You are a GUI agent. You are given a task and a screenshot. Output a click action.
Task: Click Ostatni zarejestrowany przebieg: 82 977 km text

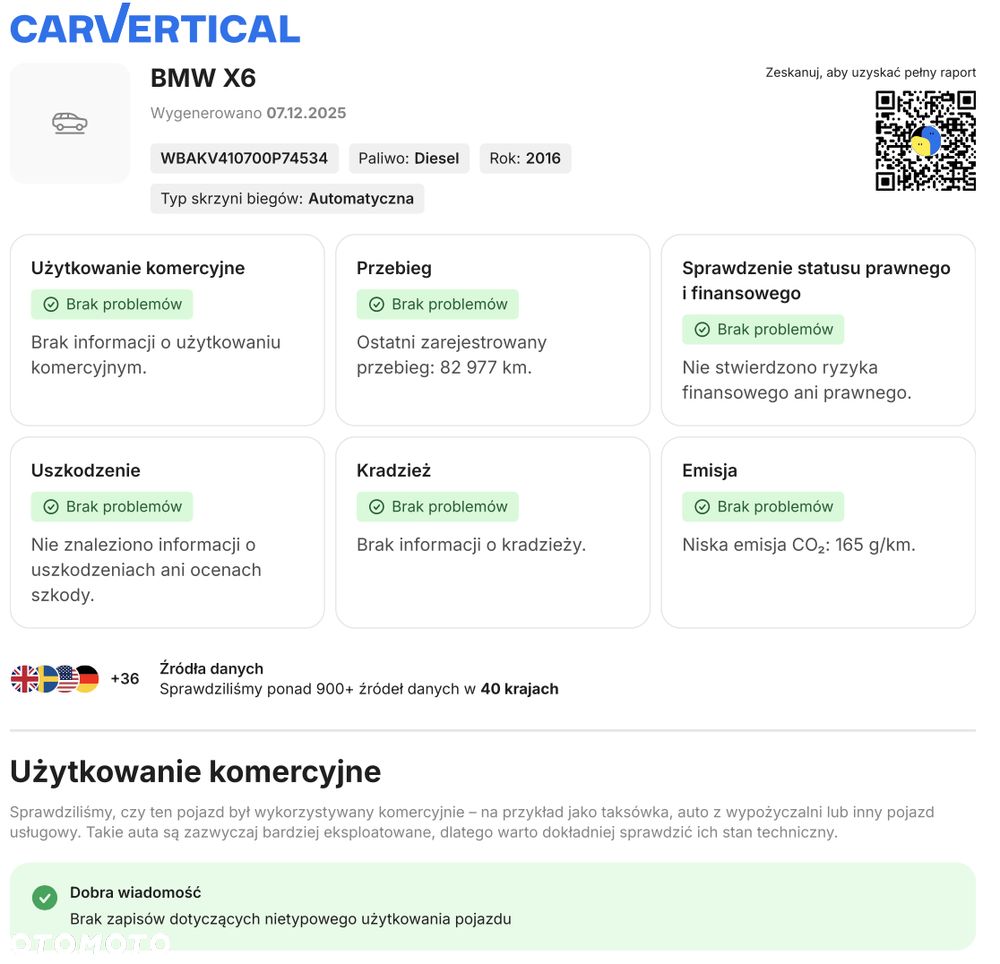[452, 355]
